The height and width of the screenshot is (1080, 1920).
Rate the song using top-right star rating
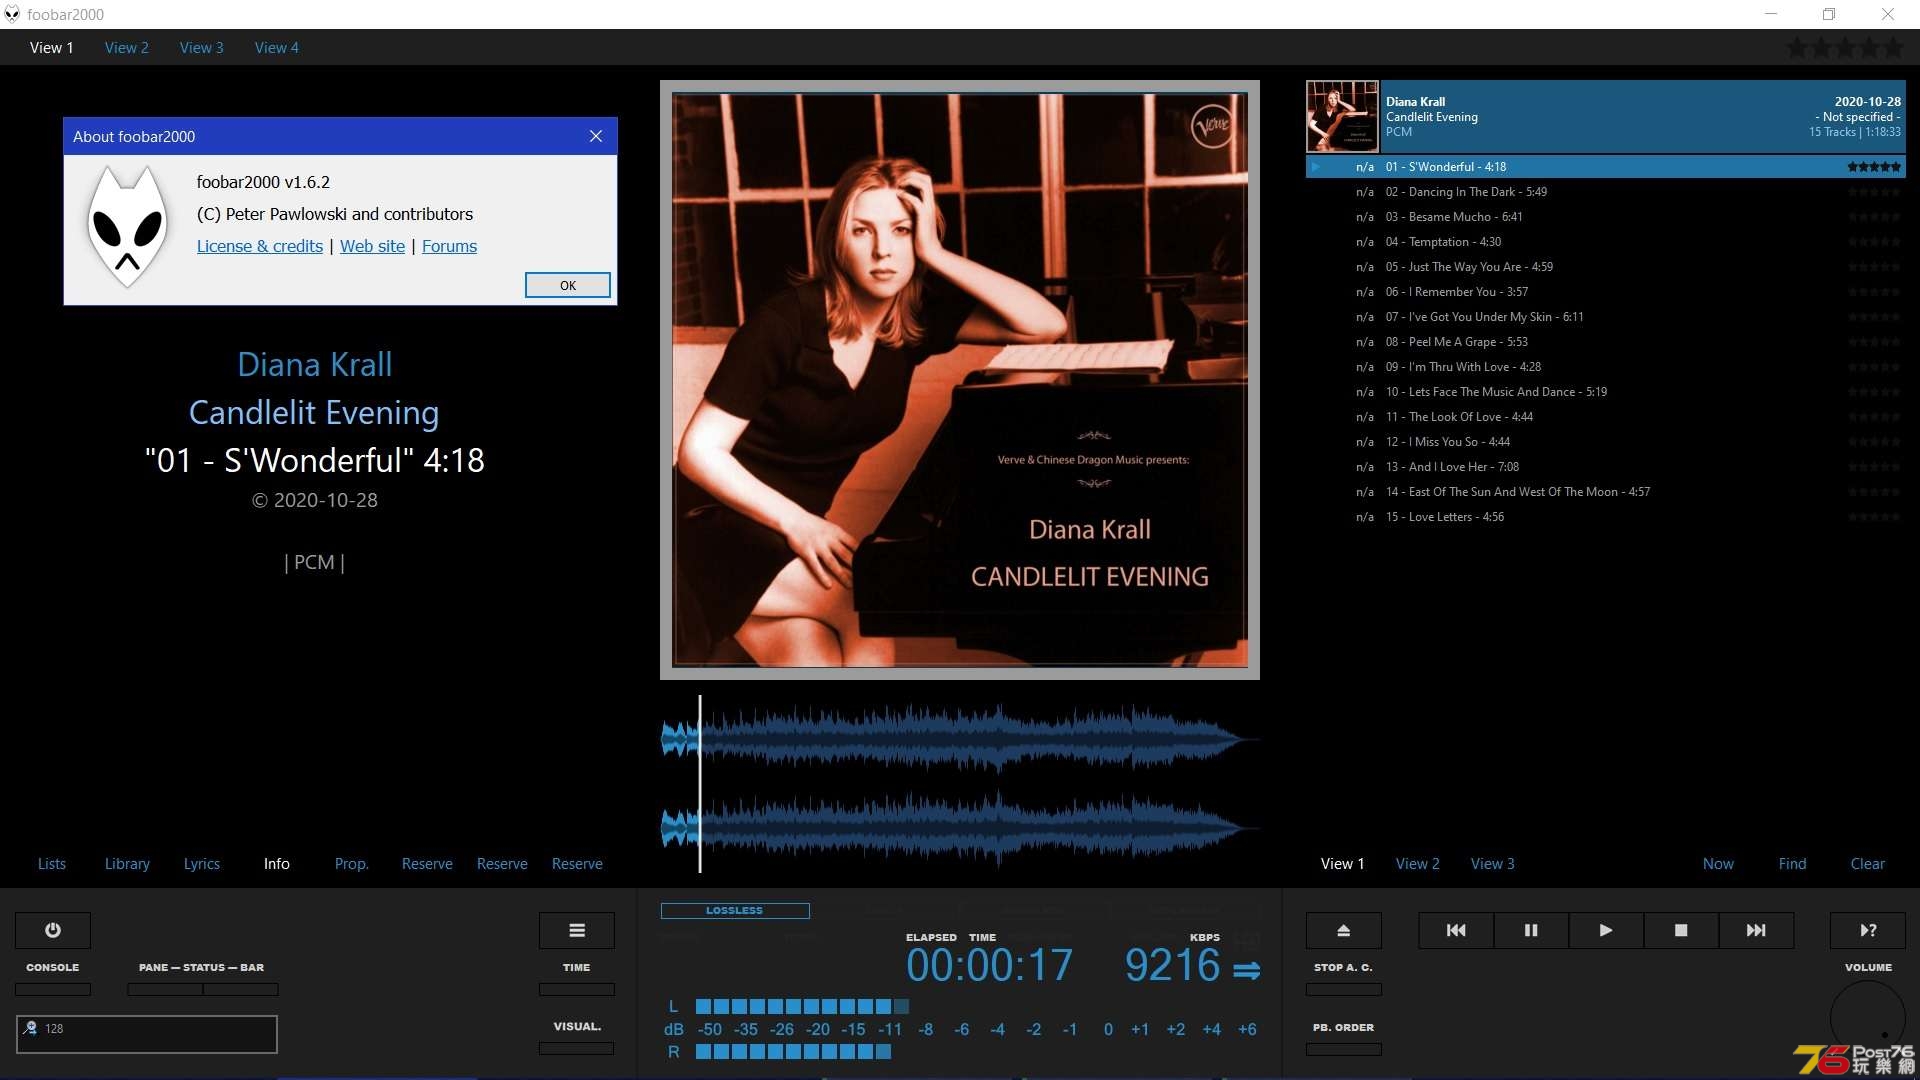(1845, 47)
